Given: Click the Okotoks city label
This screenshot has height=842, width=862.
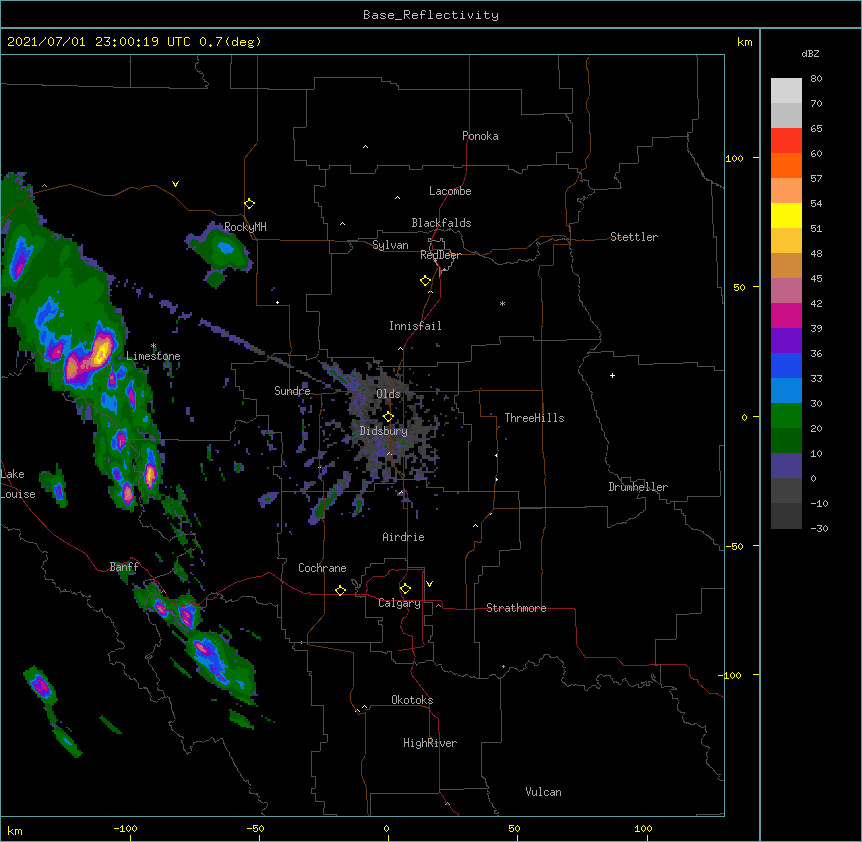Looking at the screenshot, I should [x=412, y=700].
